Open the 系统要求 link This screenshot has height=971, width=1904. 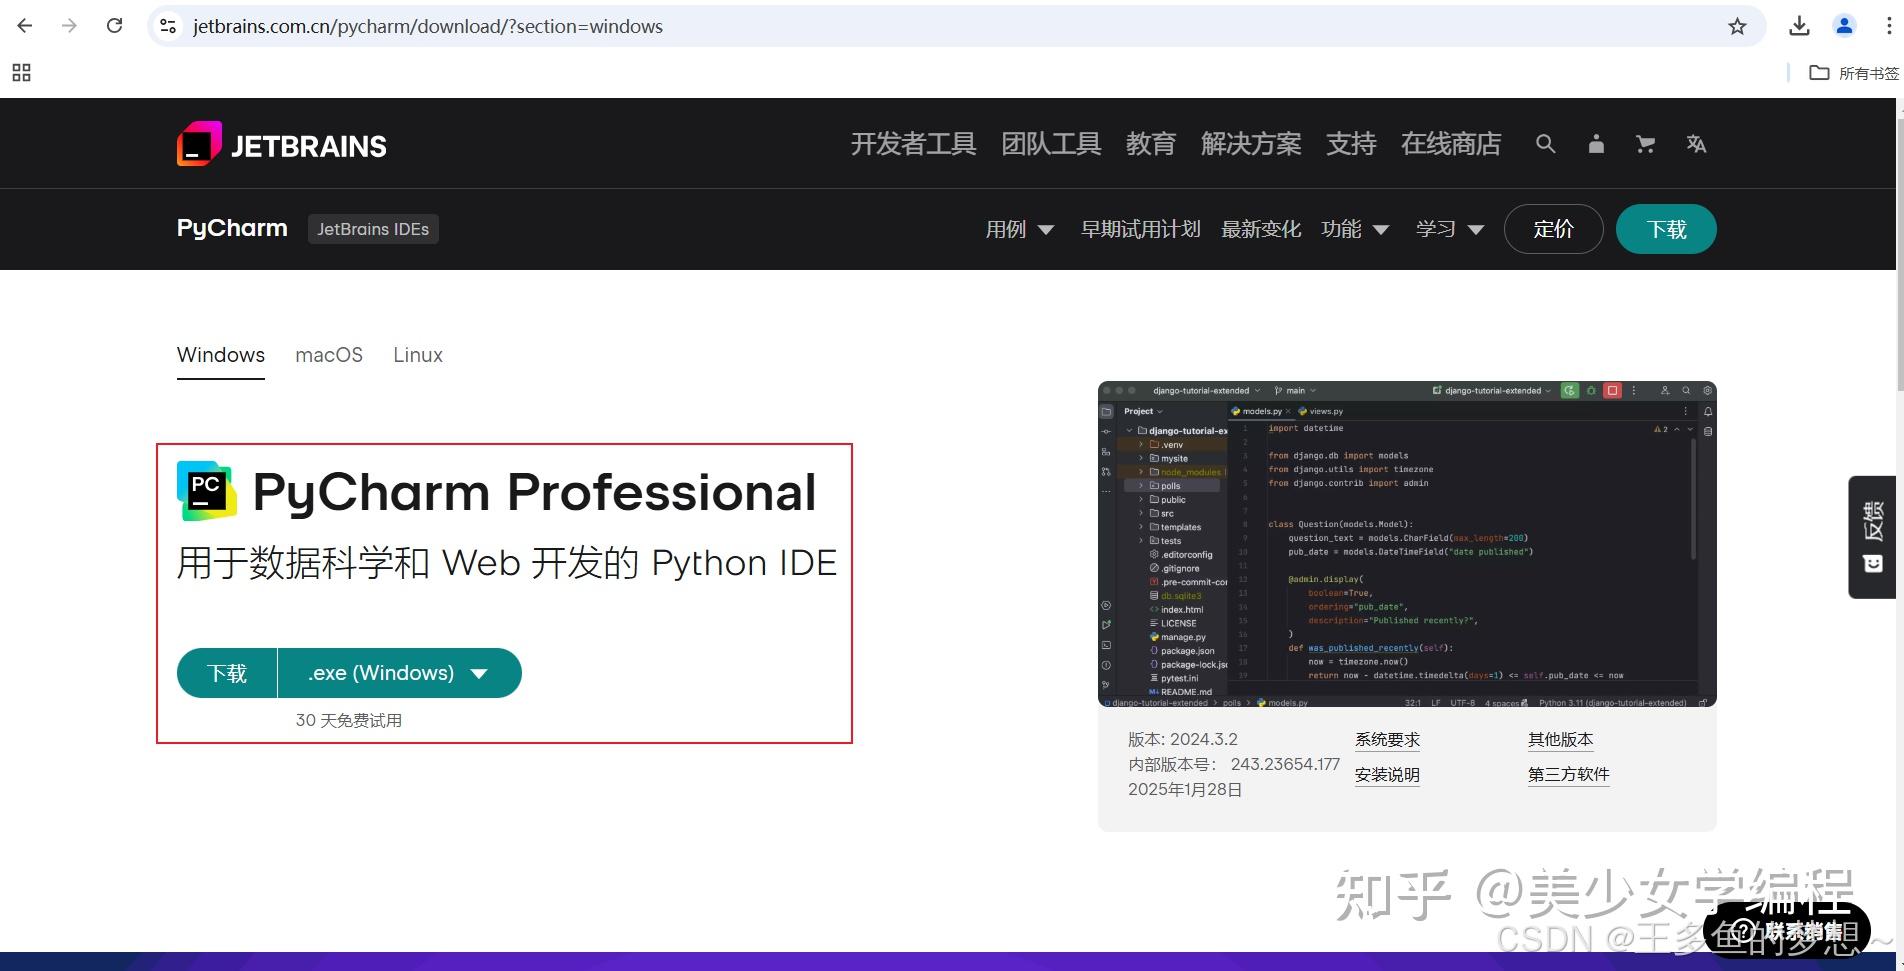[1386, 739]
